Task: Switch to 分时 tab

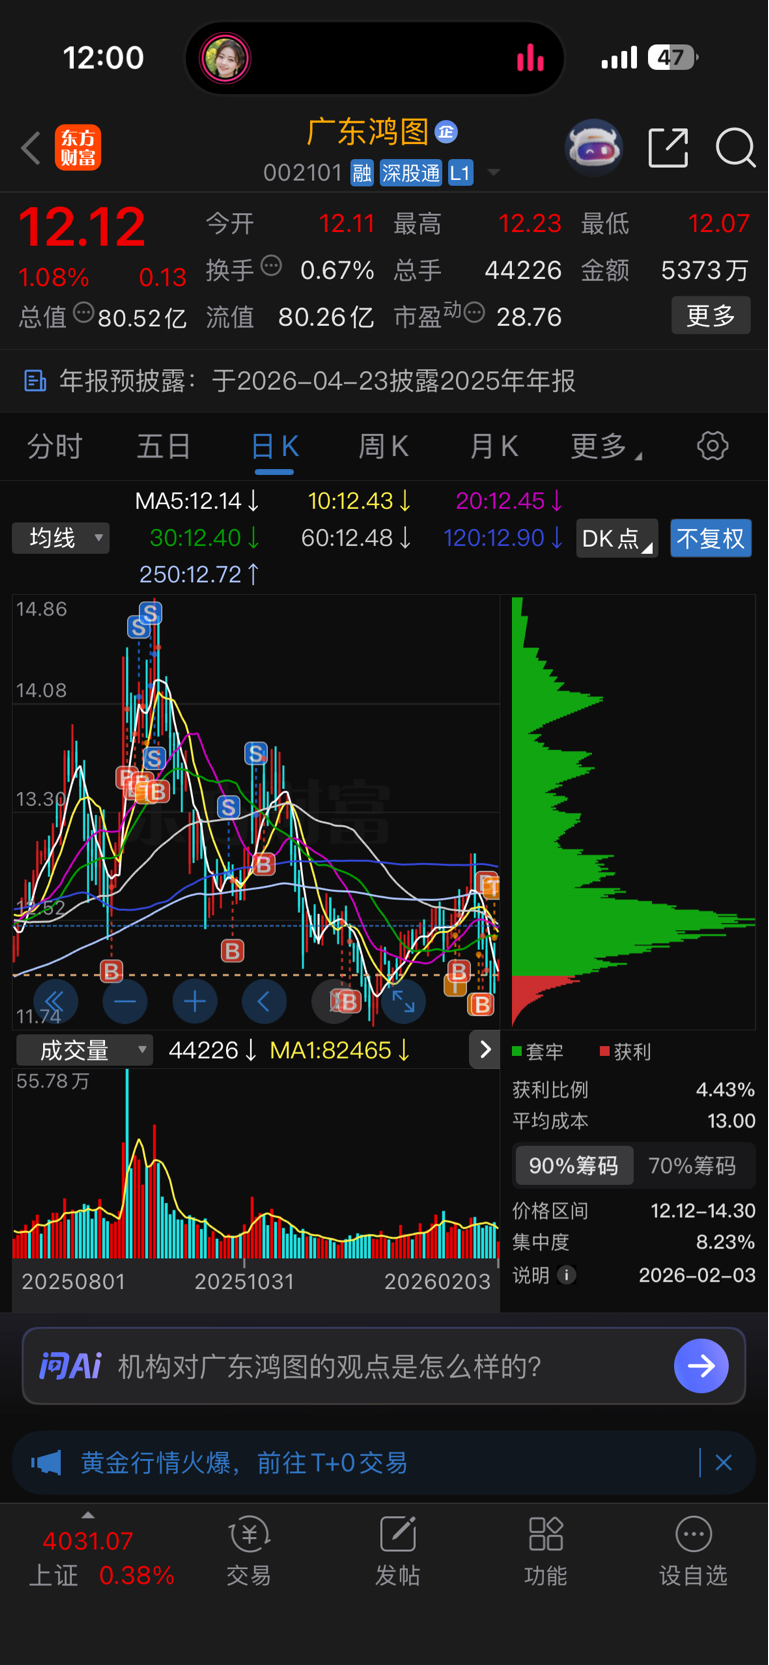Action: tap(55, 446)
